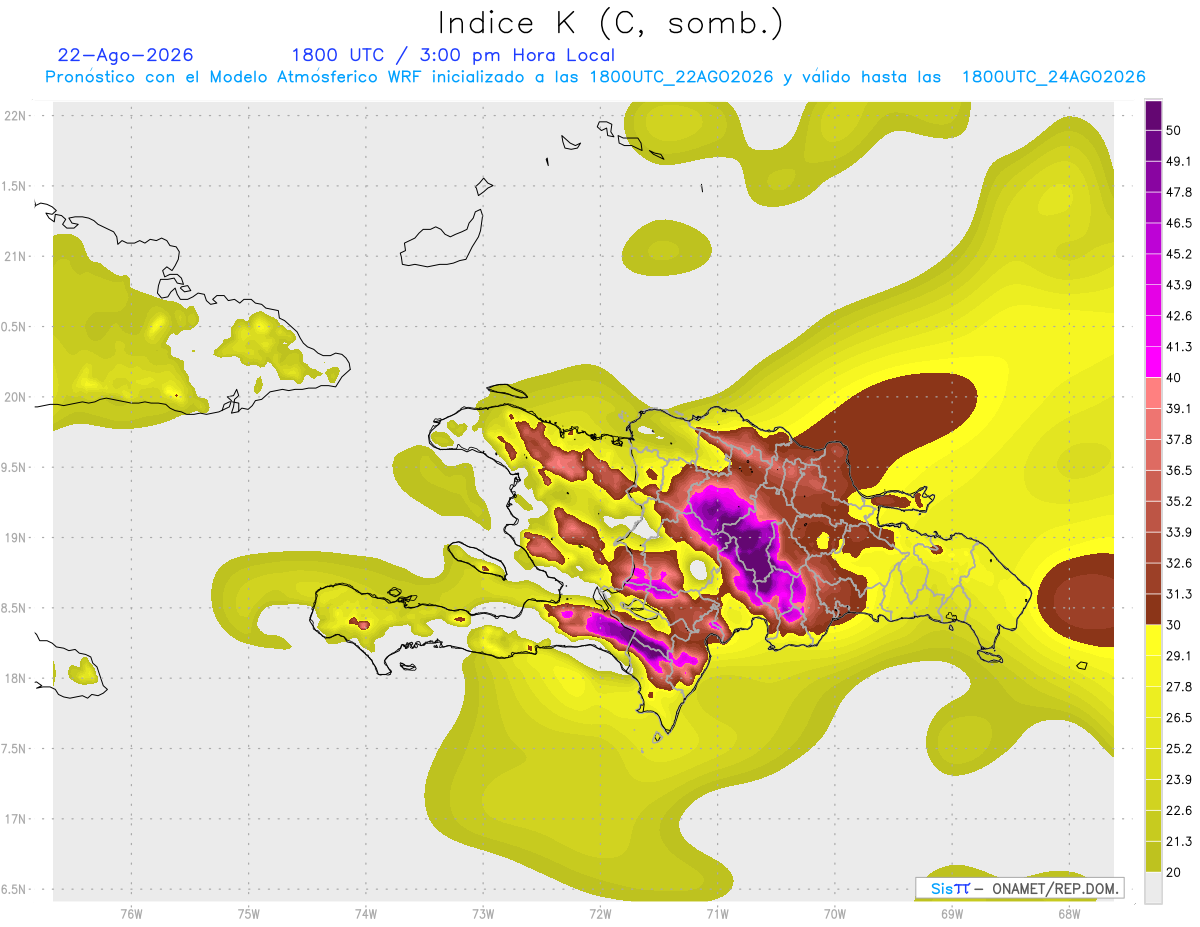Click the 'SisTT - ONAMET/REP.DOM.' credit box

click(x=1019, y=888)
